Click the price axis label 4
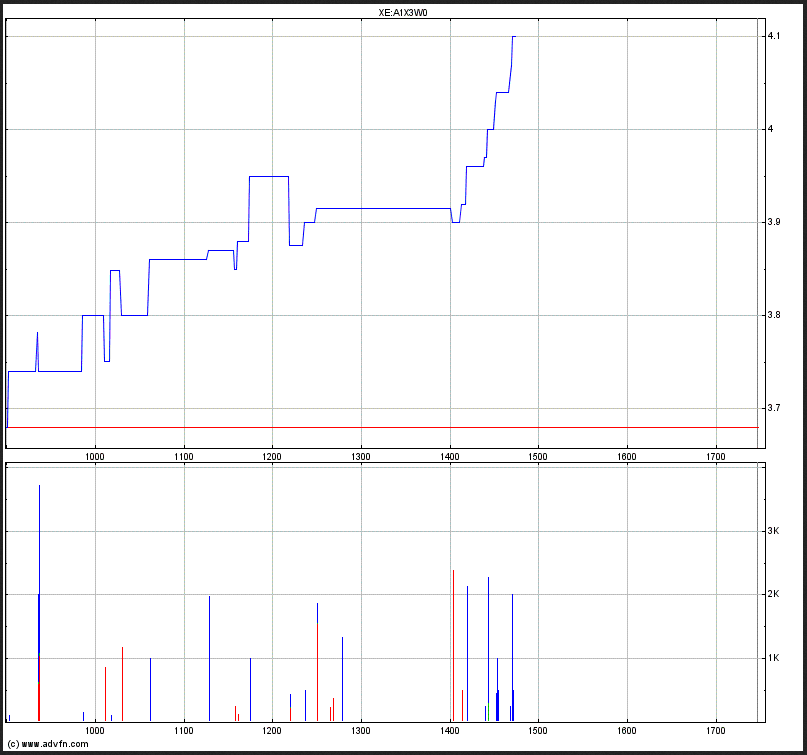The image size is (807, 755). [770, 129]
